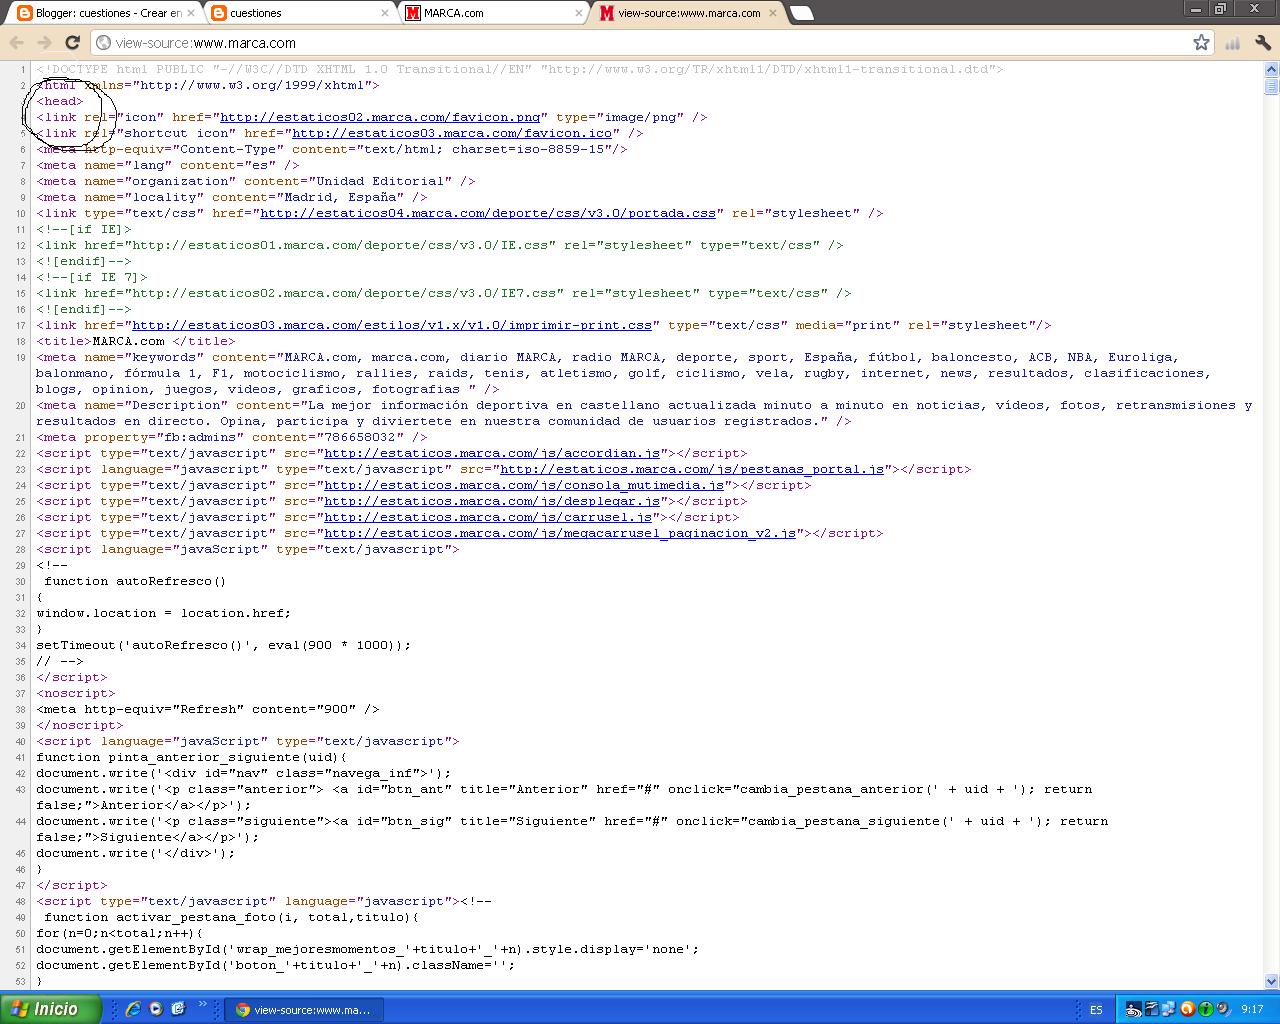
Task: Open favicon.png link on line 4
Action: (380, 117)
